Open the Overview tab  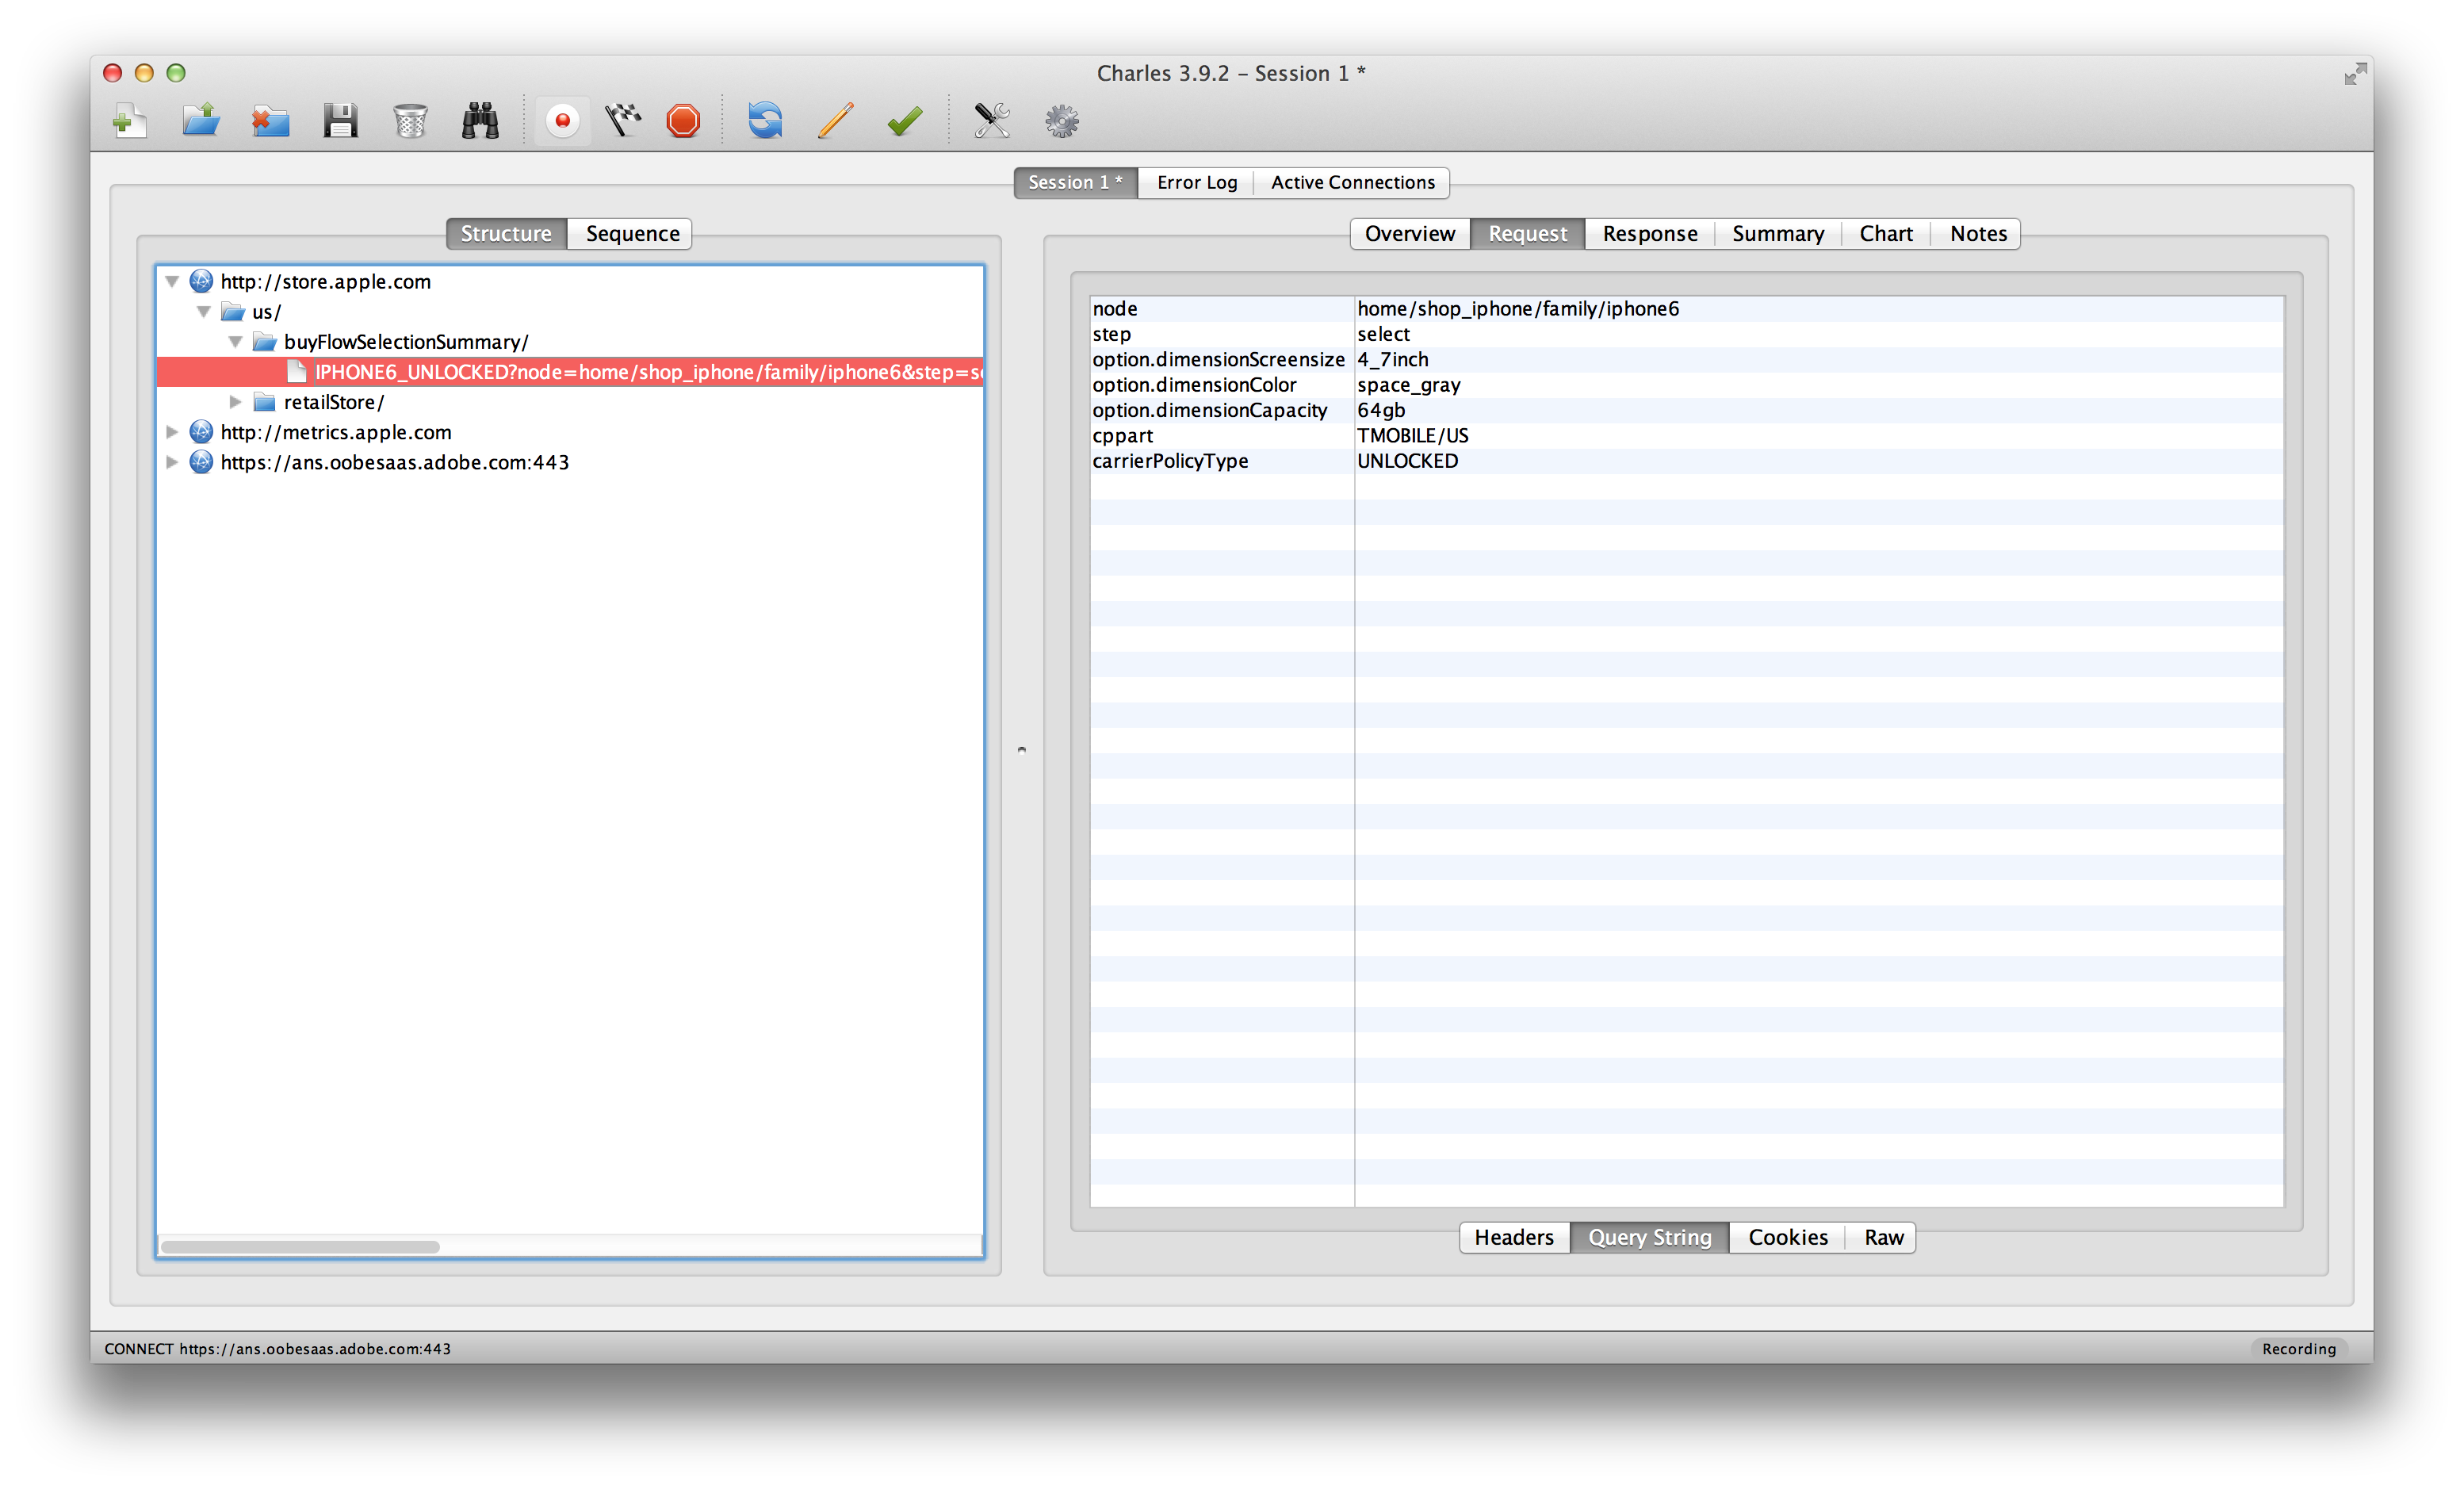1410,233
